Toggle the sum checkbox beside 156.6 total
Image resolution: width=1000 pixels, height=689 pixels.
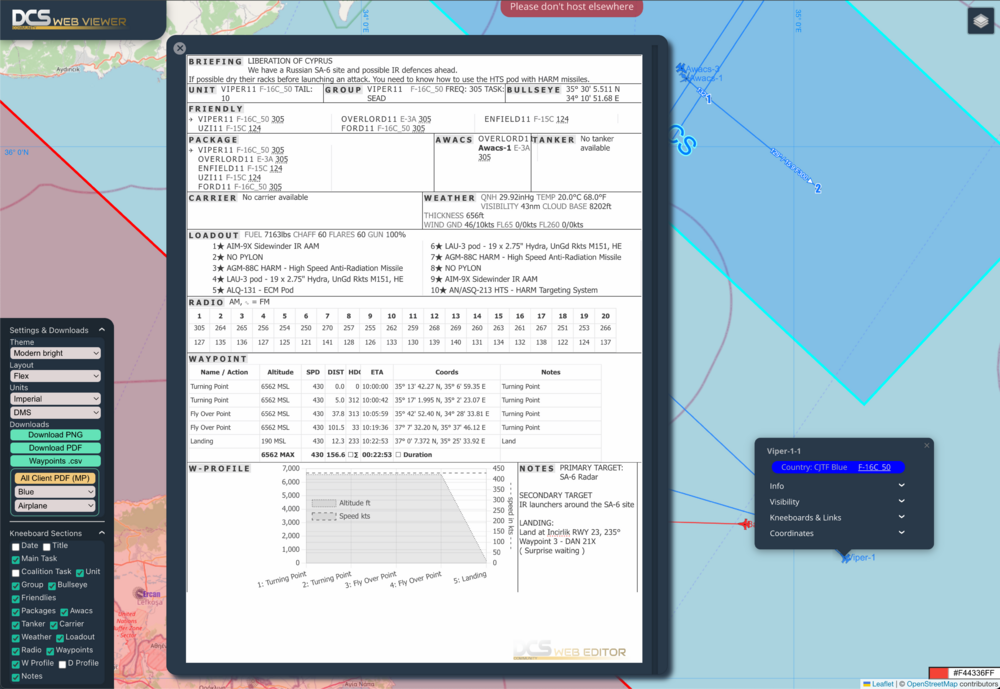tap(349, 455)
